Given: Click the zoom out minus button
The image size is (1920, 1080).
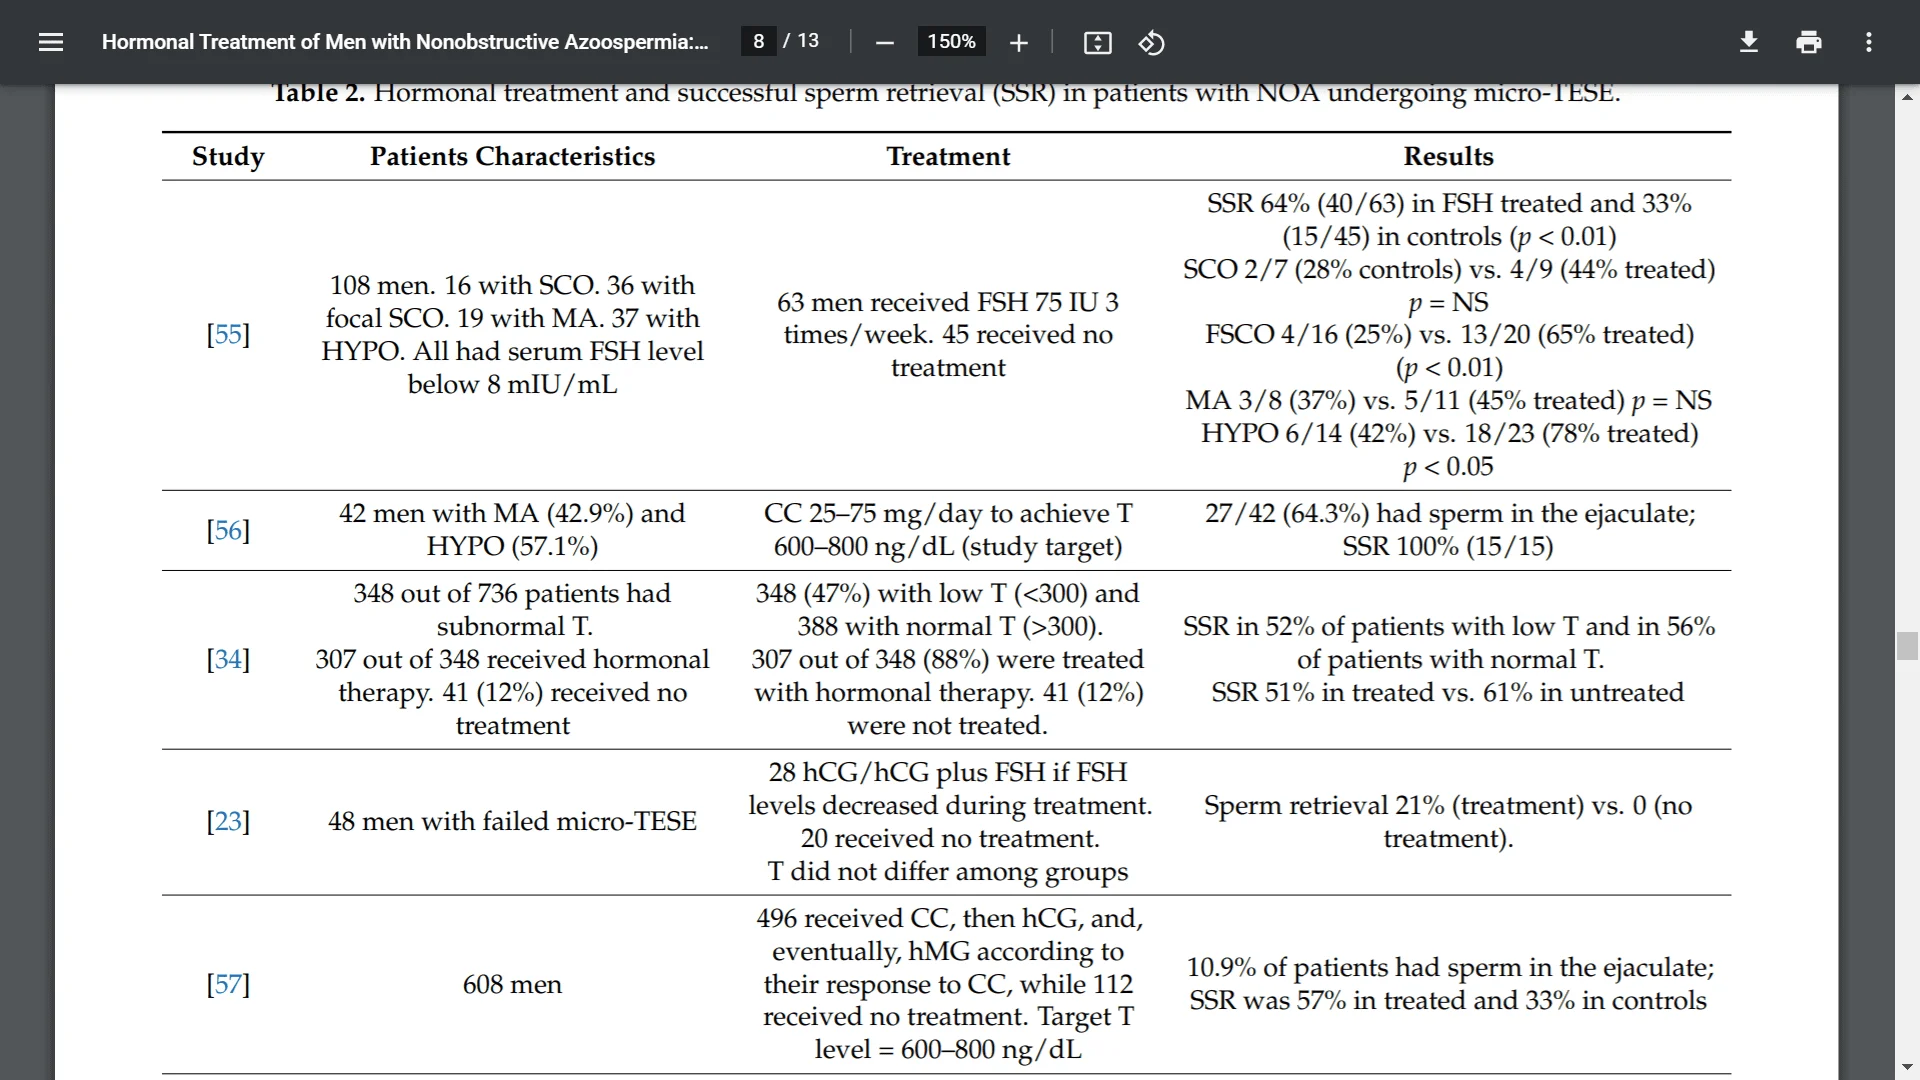Looking at the screenshot, I should (x=884, y=42).
